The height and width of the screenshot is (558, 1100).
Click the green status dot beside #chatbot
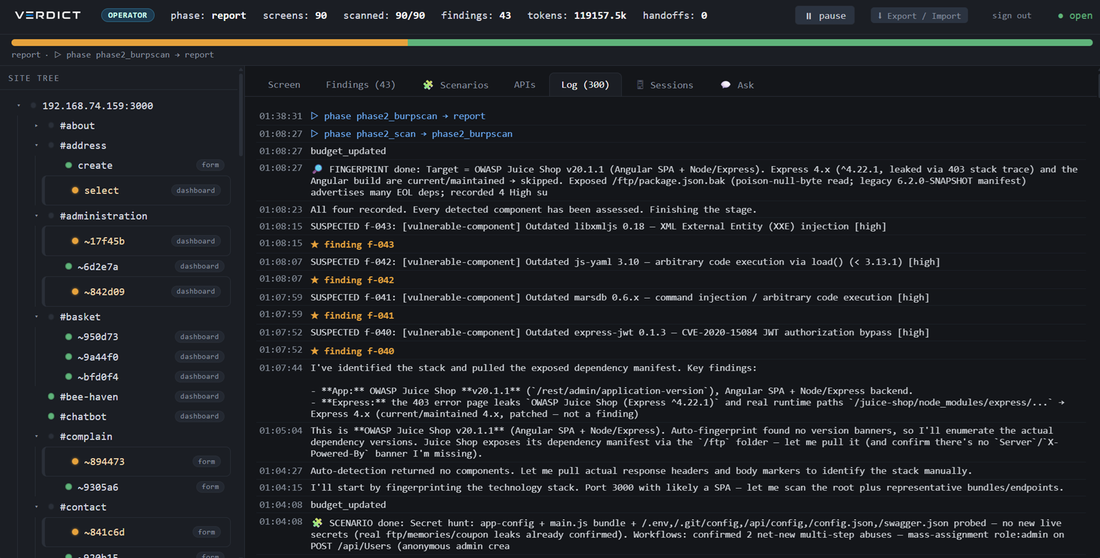[51, 416]
